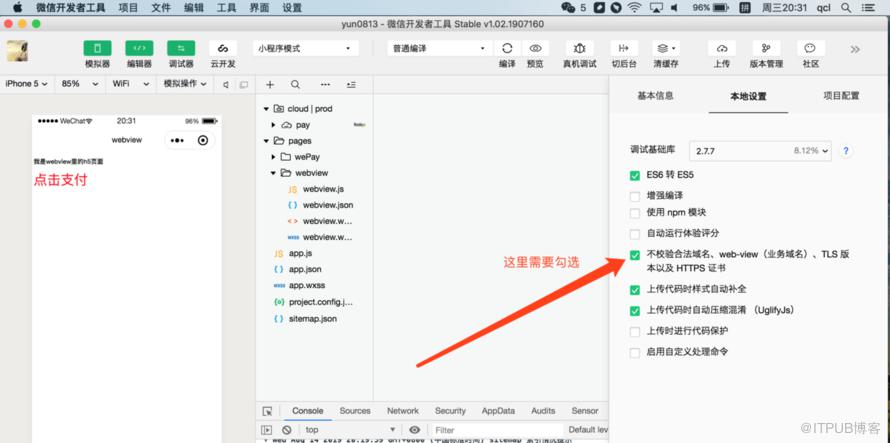Click the mini program capsule menu dots
This screenshot has height=443, width=890.
[177, 140]
